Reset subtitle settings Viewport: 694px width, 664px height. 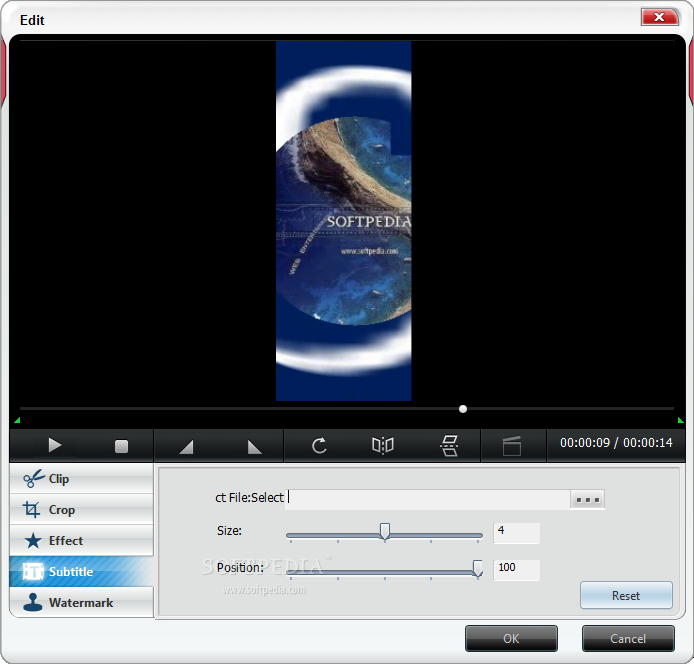[626, 595]
